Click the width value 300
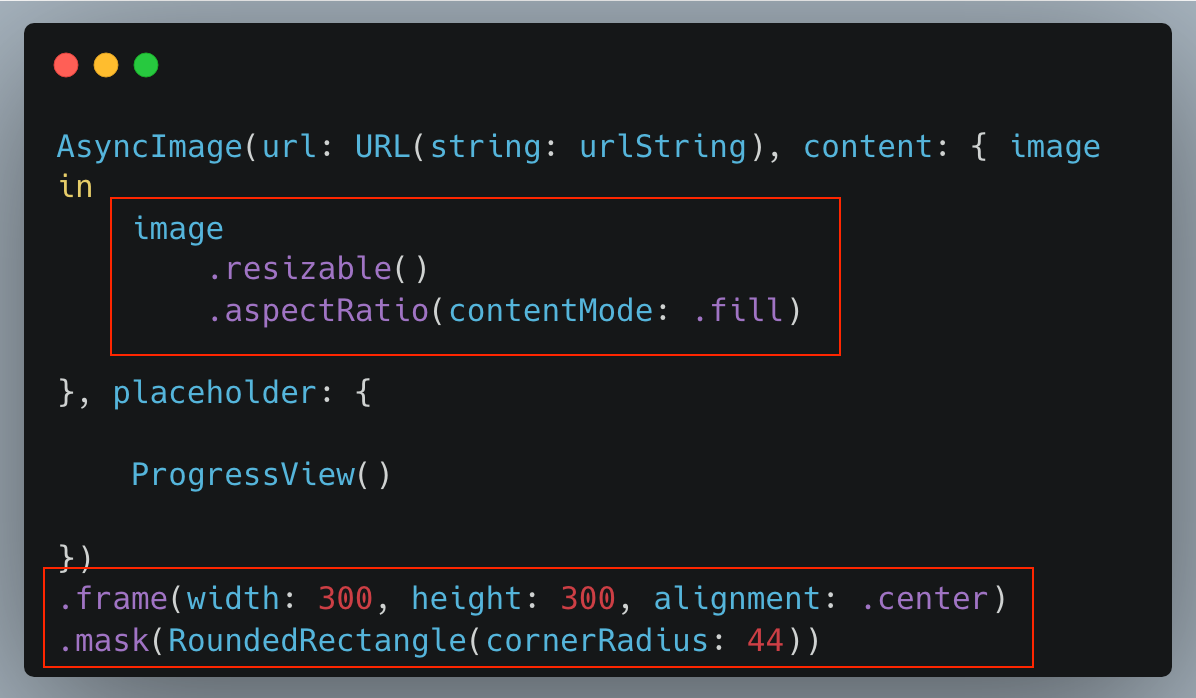 346,598
